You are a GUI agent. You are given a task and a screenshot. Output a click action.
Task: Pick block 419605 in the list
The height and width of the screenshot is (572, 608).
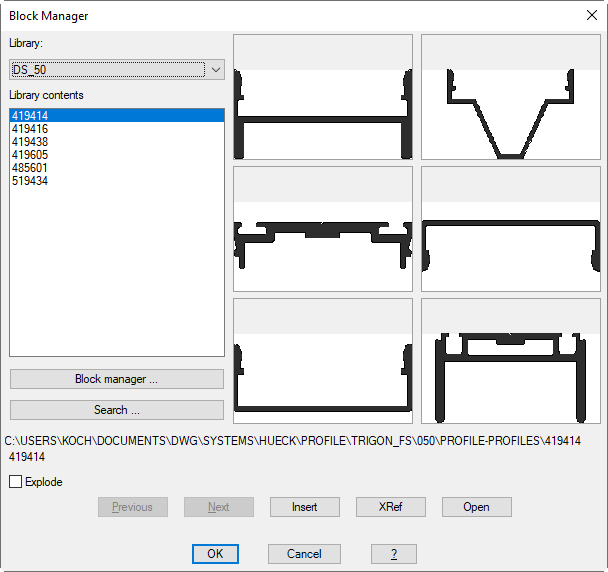(30, 155)
